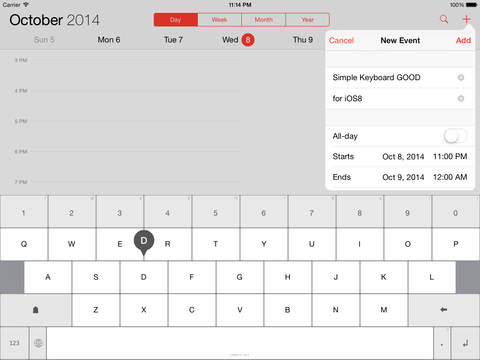Cancel the New Event popover

341,40
